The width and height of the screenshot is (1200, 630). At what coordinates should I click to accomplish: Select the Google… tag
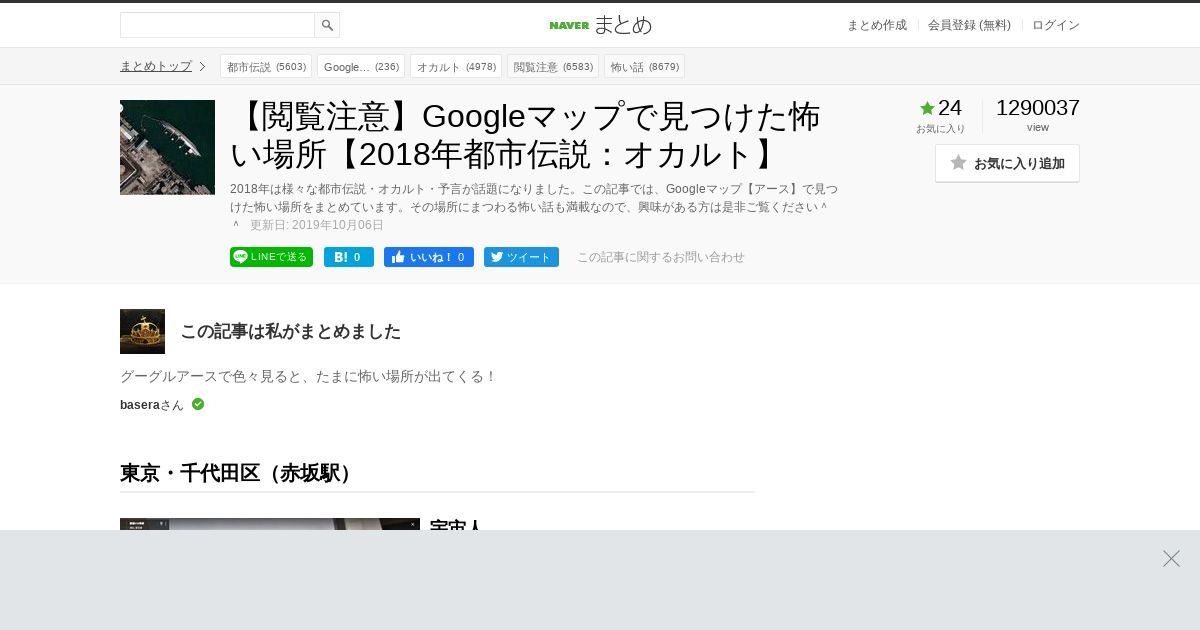[361, 66]
